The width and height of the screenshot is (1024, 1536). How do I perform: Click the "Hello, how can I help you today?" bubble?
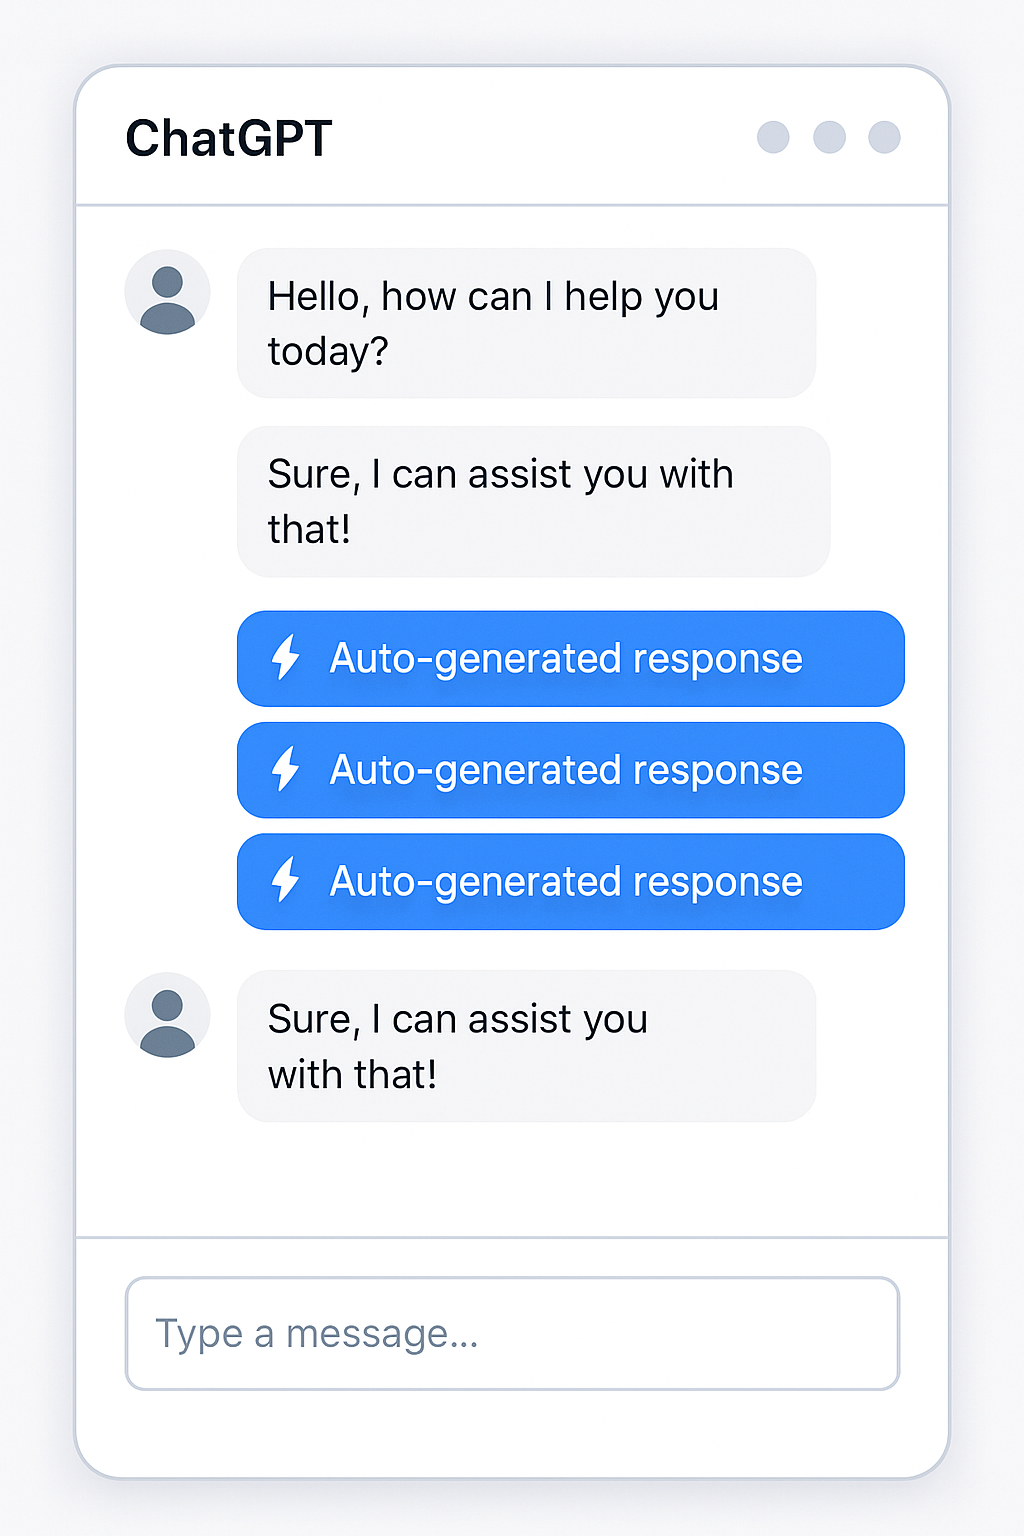coord(526,323)
